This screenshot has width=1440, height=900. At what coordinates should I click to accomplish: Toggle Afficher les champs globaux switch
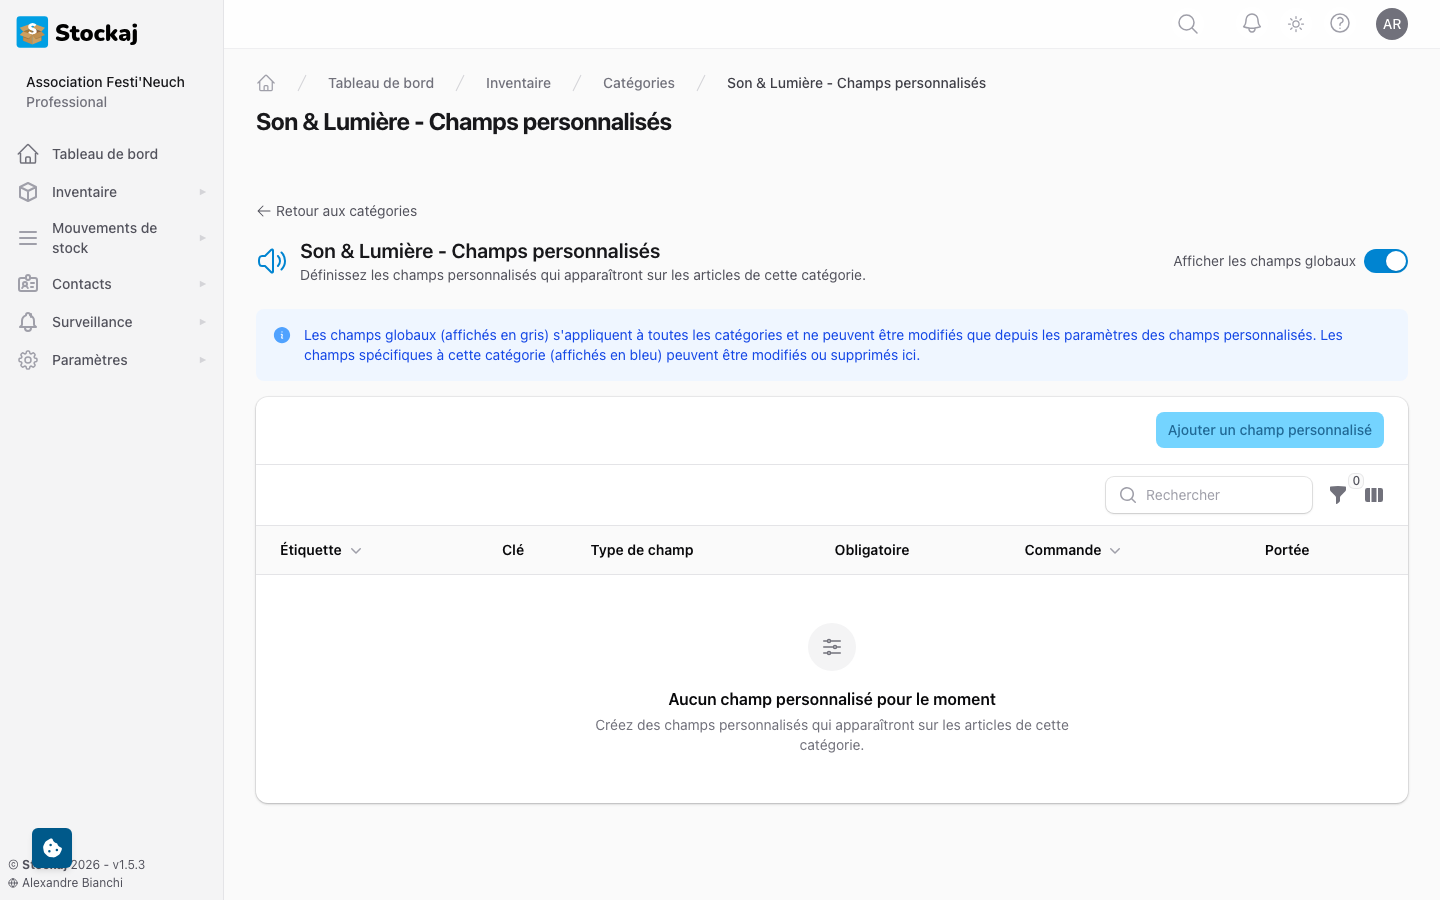(x=1386, y=261)
